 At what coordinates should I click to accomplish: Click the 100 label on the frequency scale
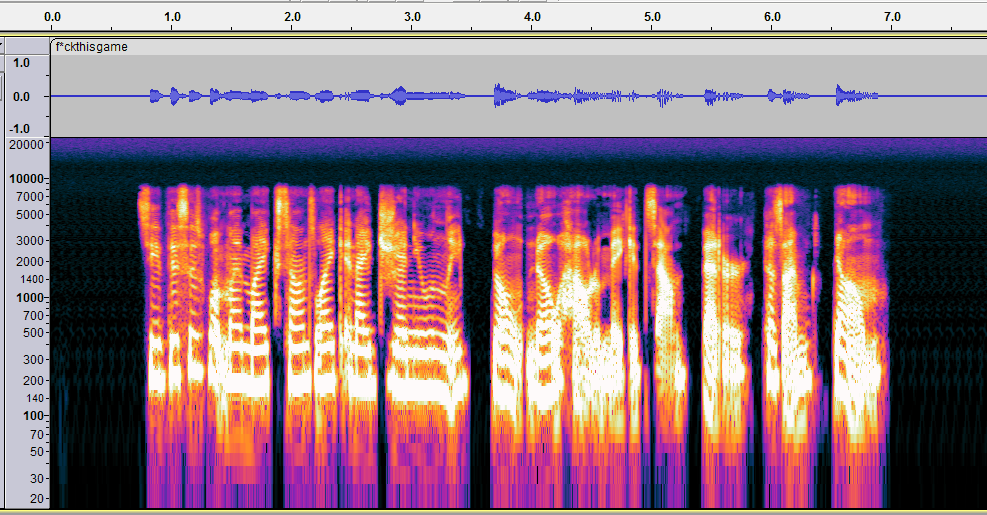34,416
